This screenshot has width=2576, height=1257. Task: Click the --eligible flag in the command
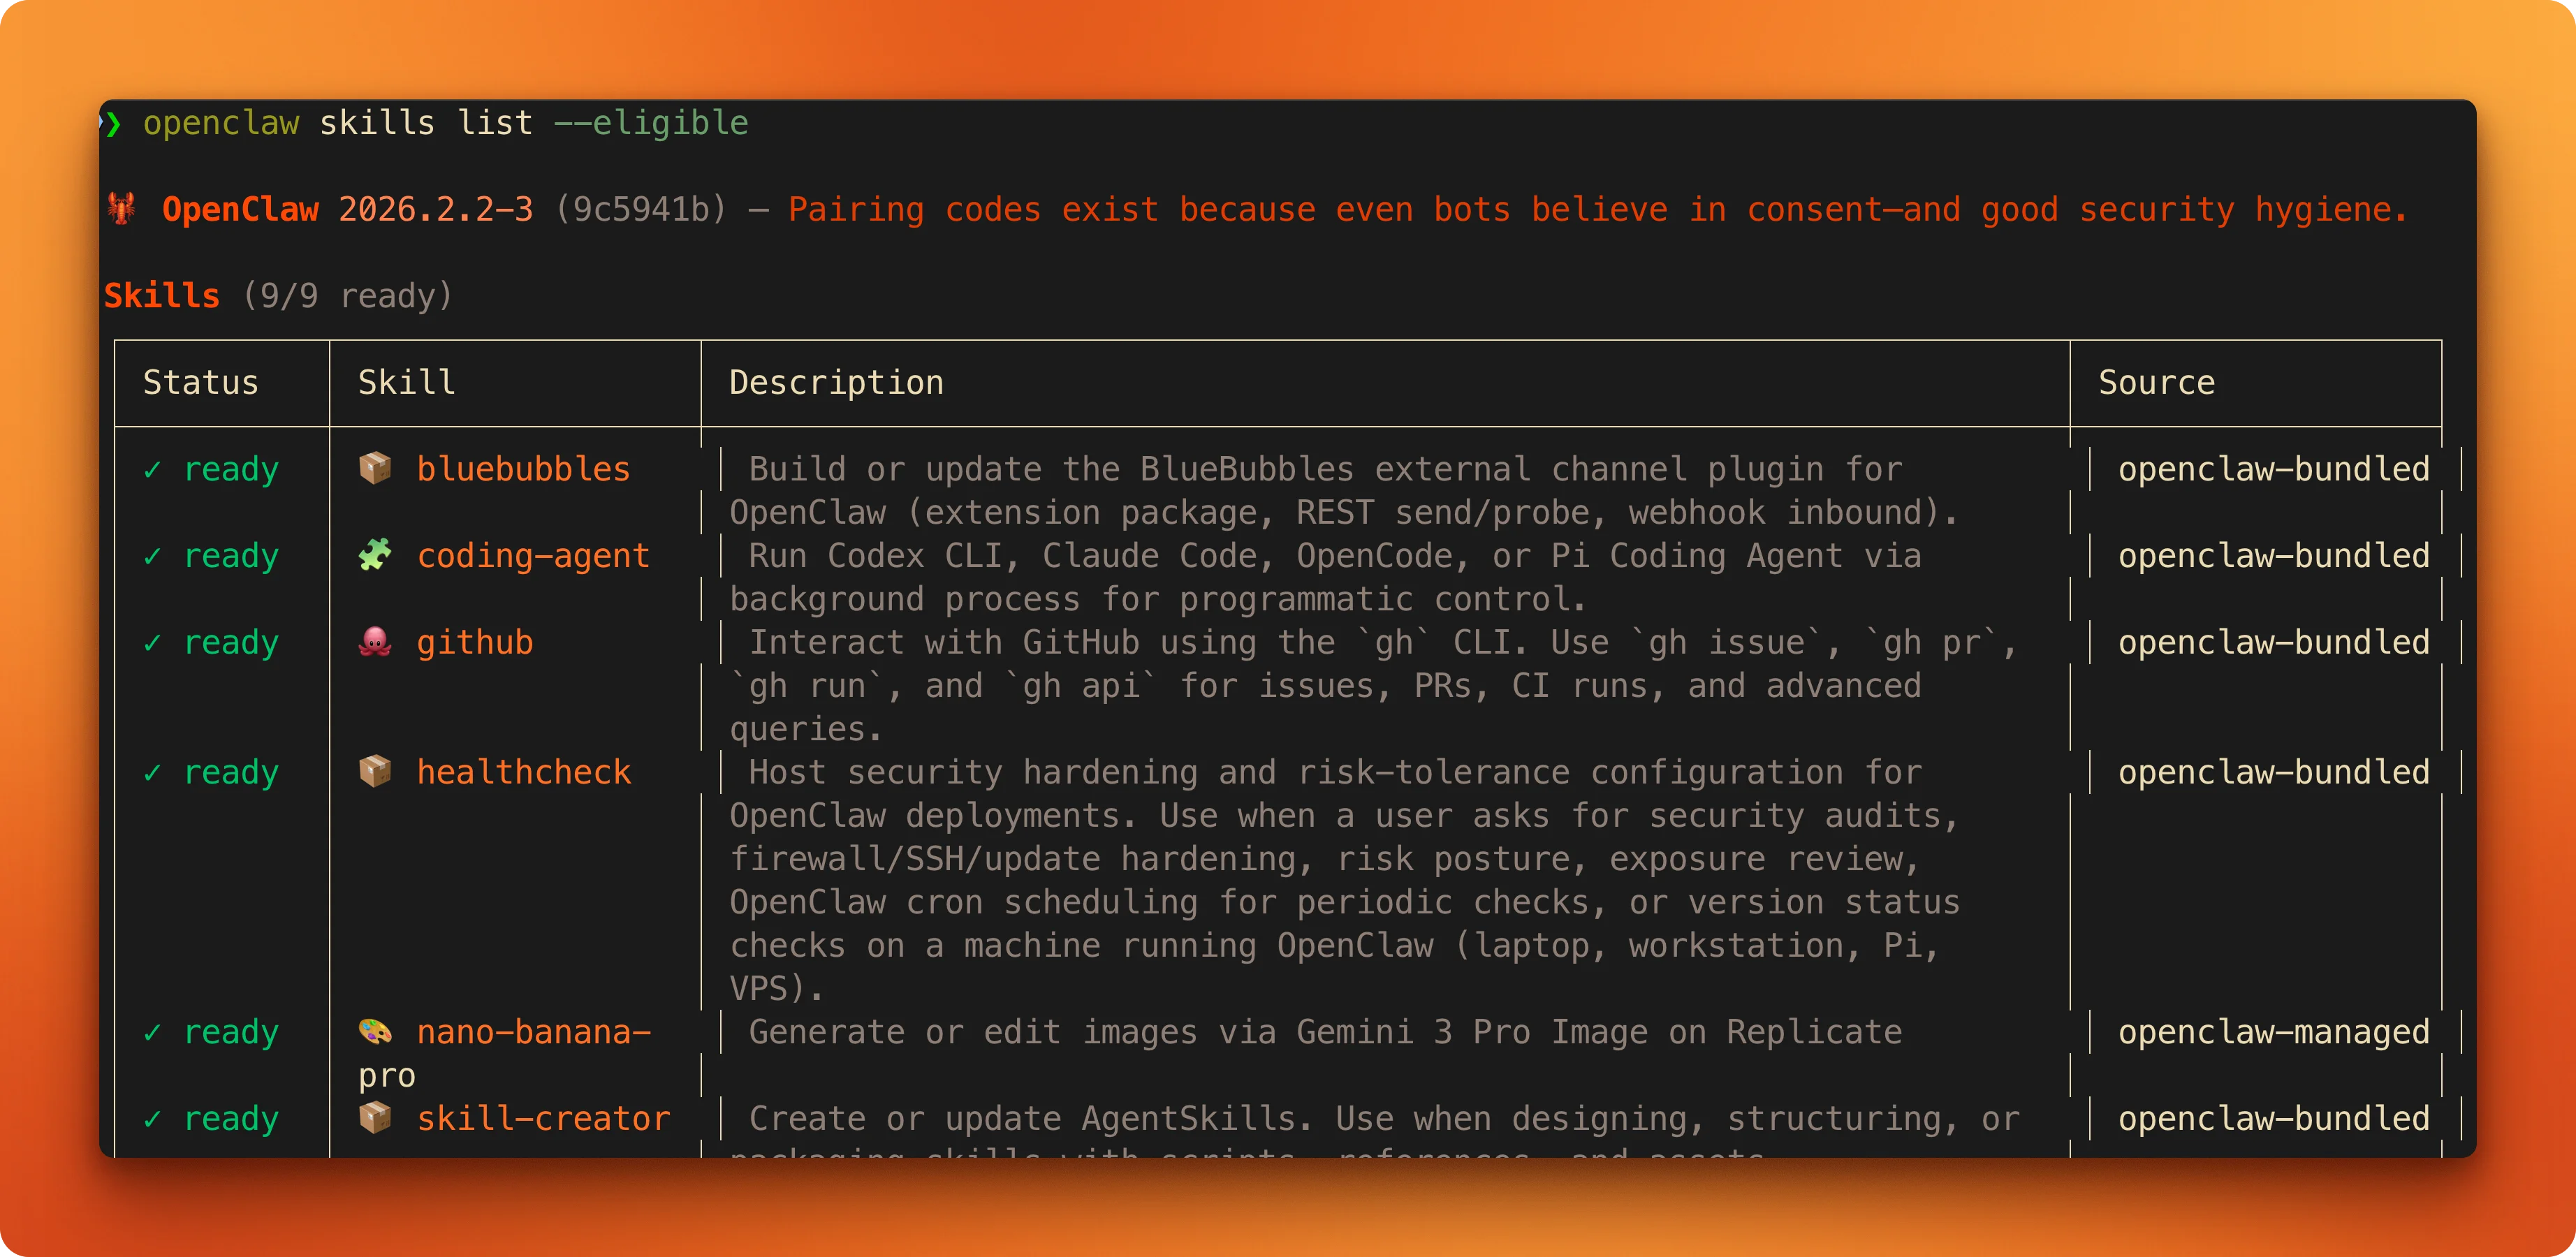point(651,123)
